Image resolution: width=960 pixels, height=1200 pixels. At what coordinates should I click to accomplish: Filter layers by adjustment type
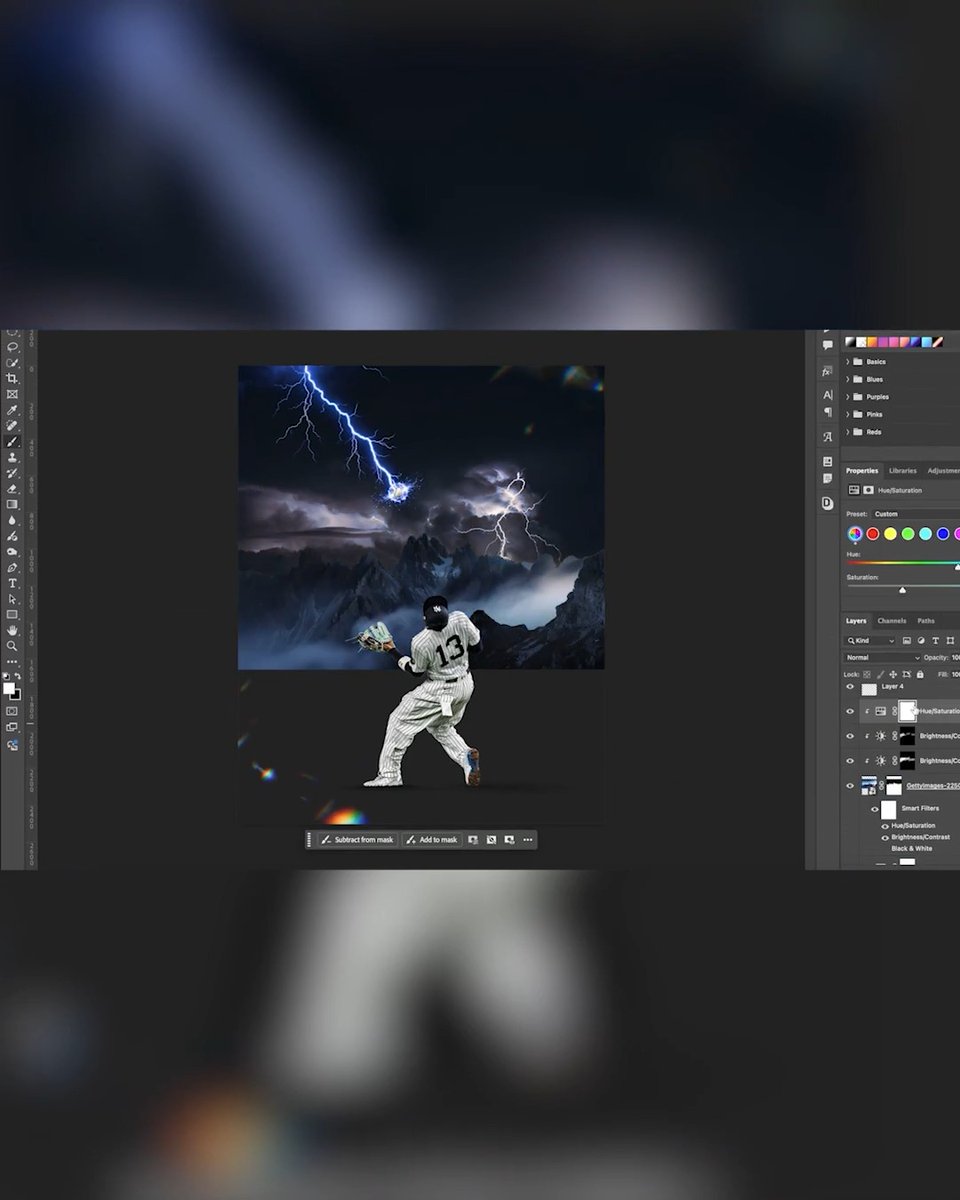tap(921, 641)
